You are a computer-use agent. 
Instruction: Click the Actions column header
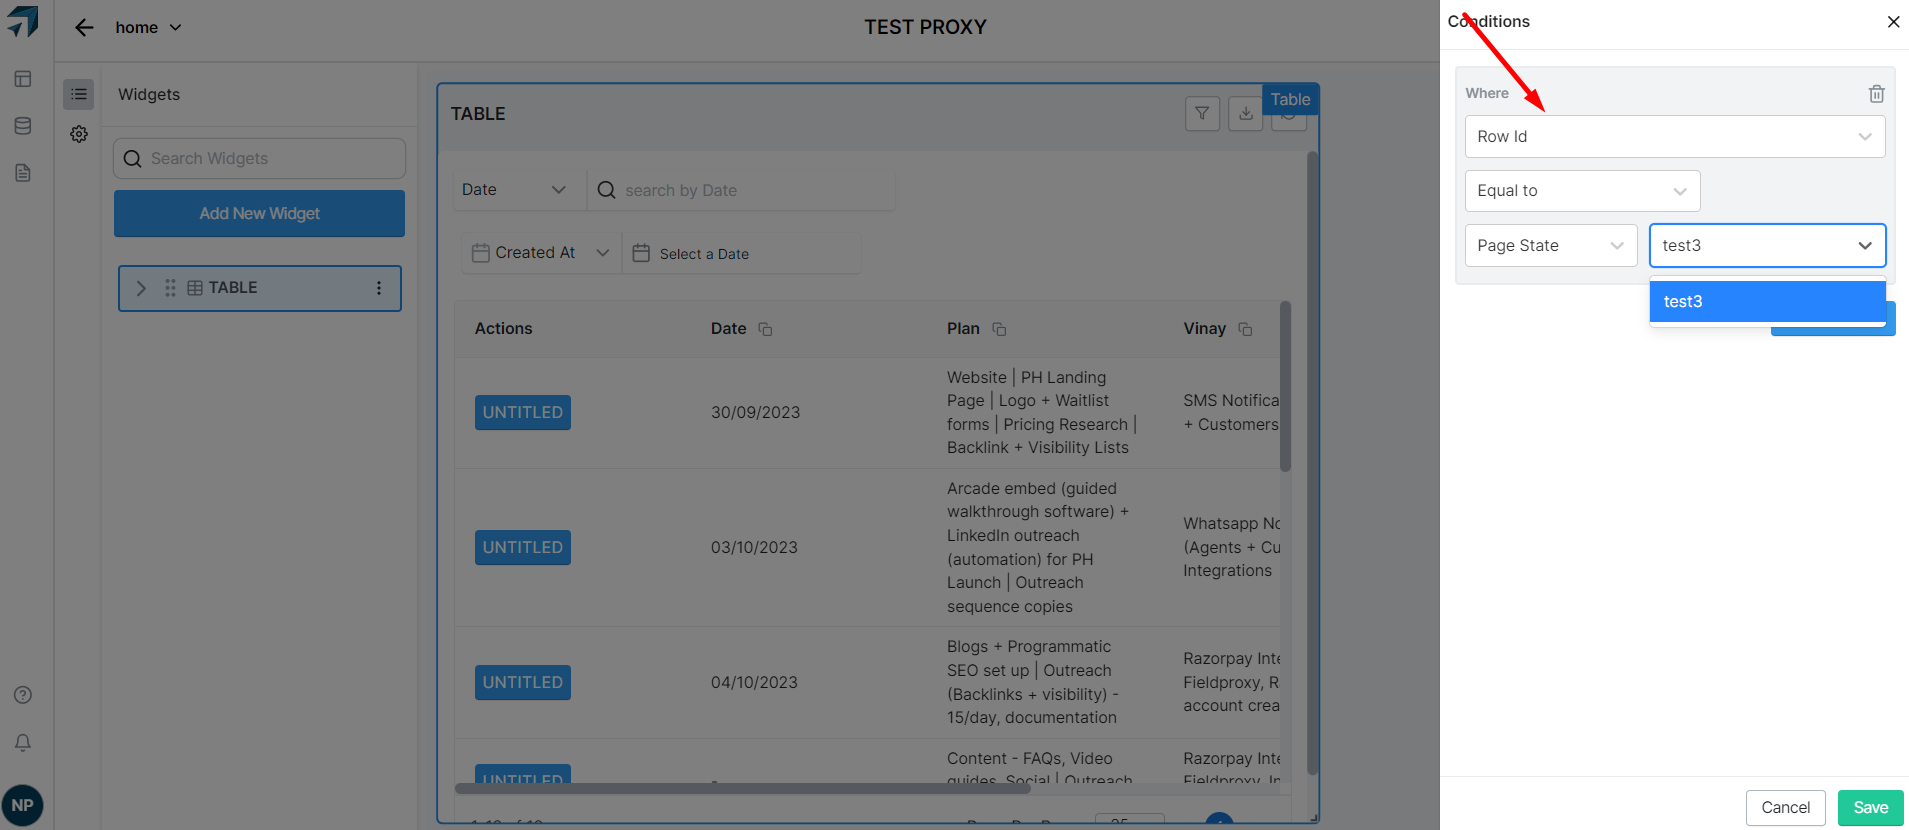[x=504, y=329]
